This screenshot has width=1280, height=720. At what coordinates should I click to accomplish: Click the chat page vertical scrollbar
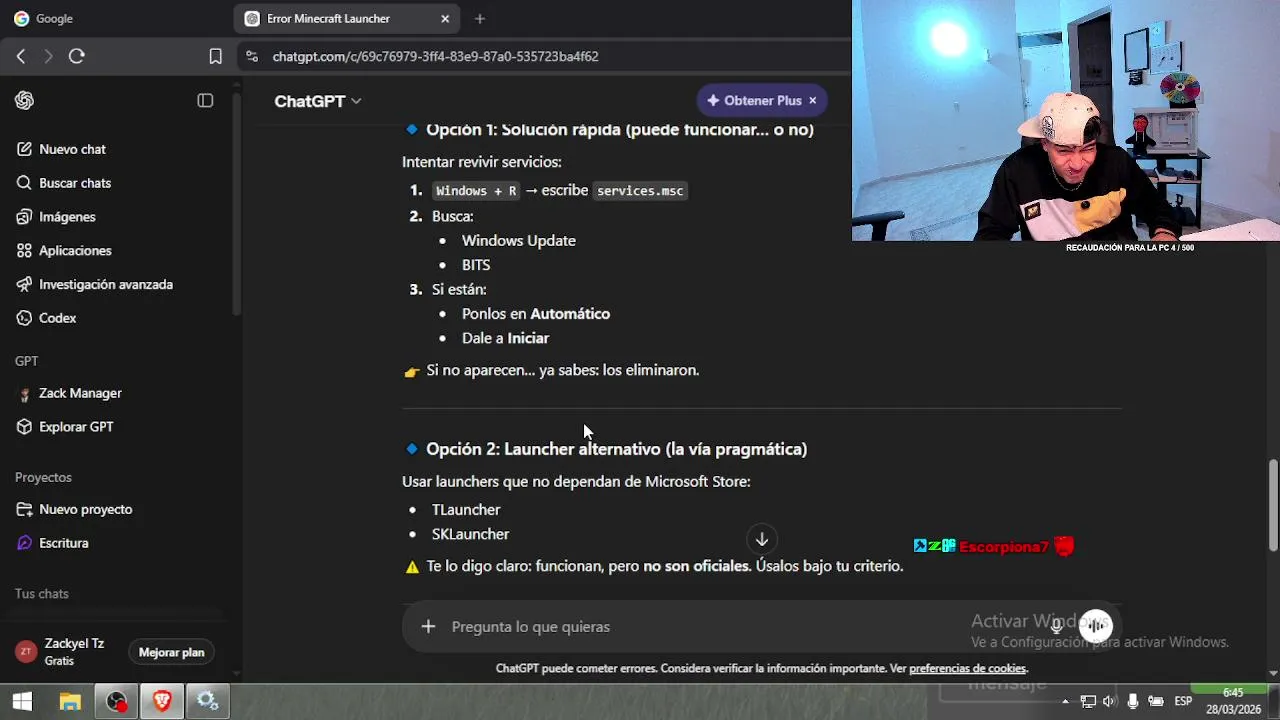1273,505
